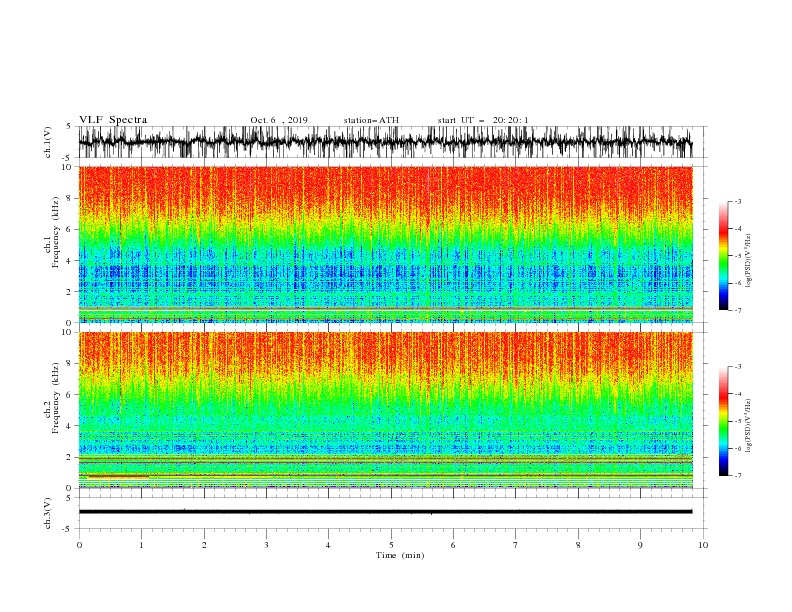The image size is (792, 612).
Task: Click the "8" kHz tick on the ch.1 frequency axis
Action: (69, 198)
